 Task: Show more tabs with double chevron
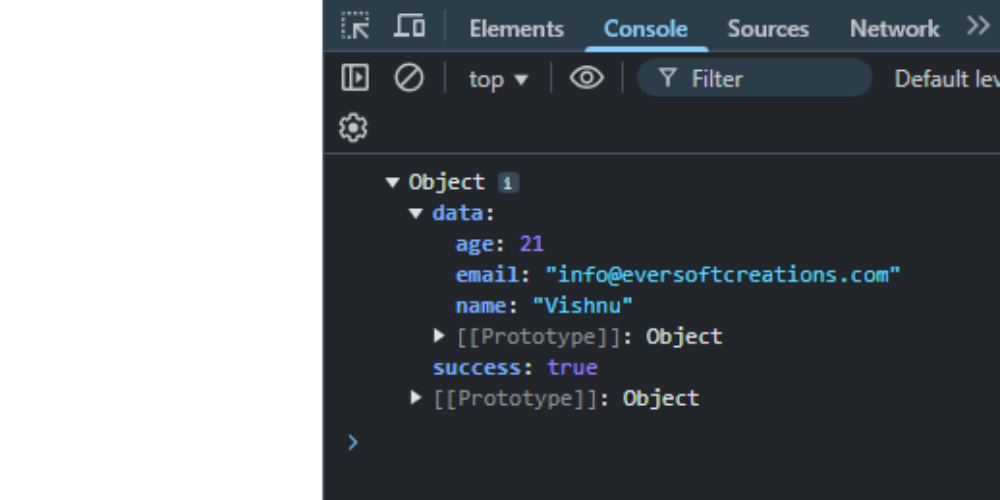(x=978, y=26)
